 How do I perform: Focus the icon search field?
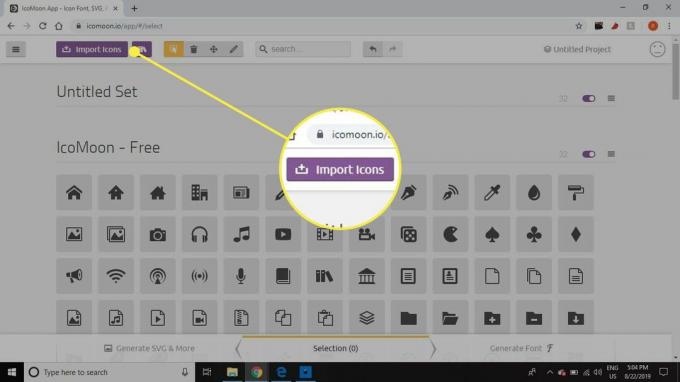point(303,49)
